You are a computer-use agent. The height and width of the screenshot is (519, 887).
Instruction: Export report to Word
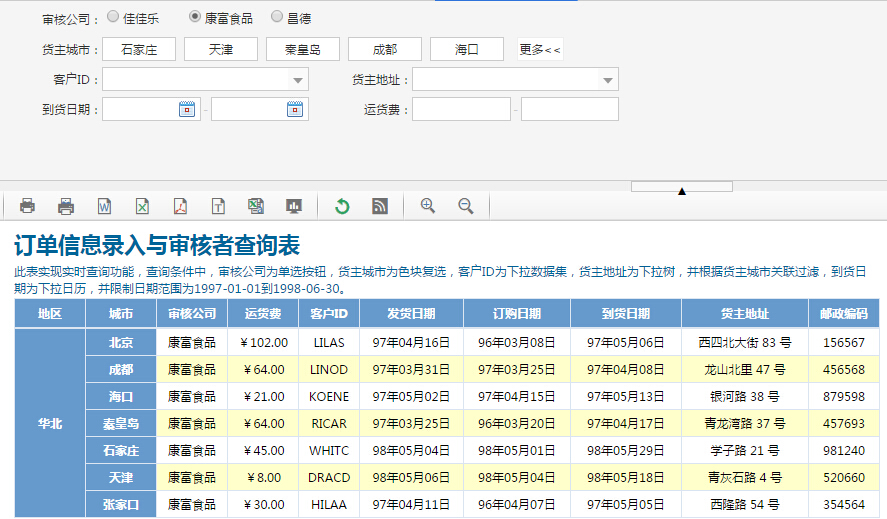104,206
